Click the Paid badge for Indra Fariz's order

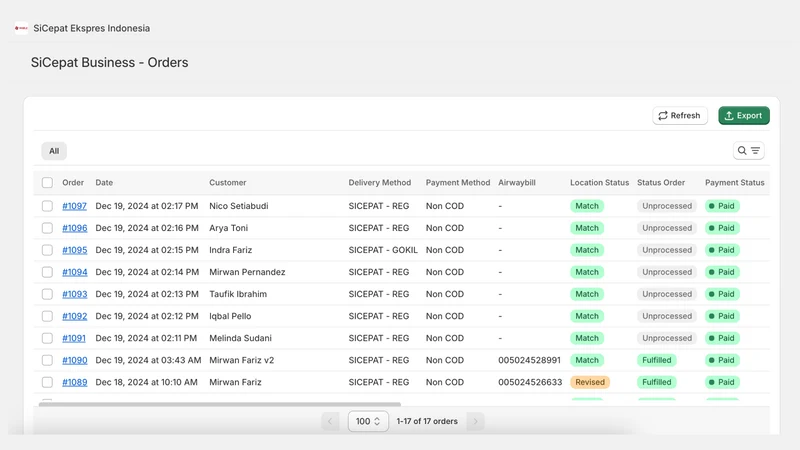(722, 250)
